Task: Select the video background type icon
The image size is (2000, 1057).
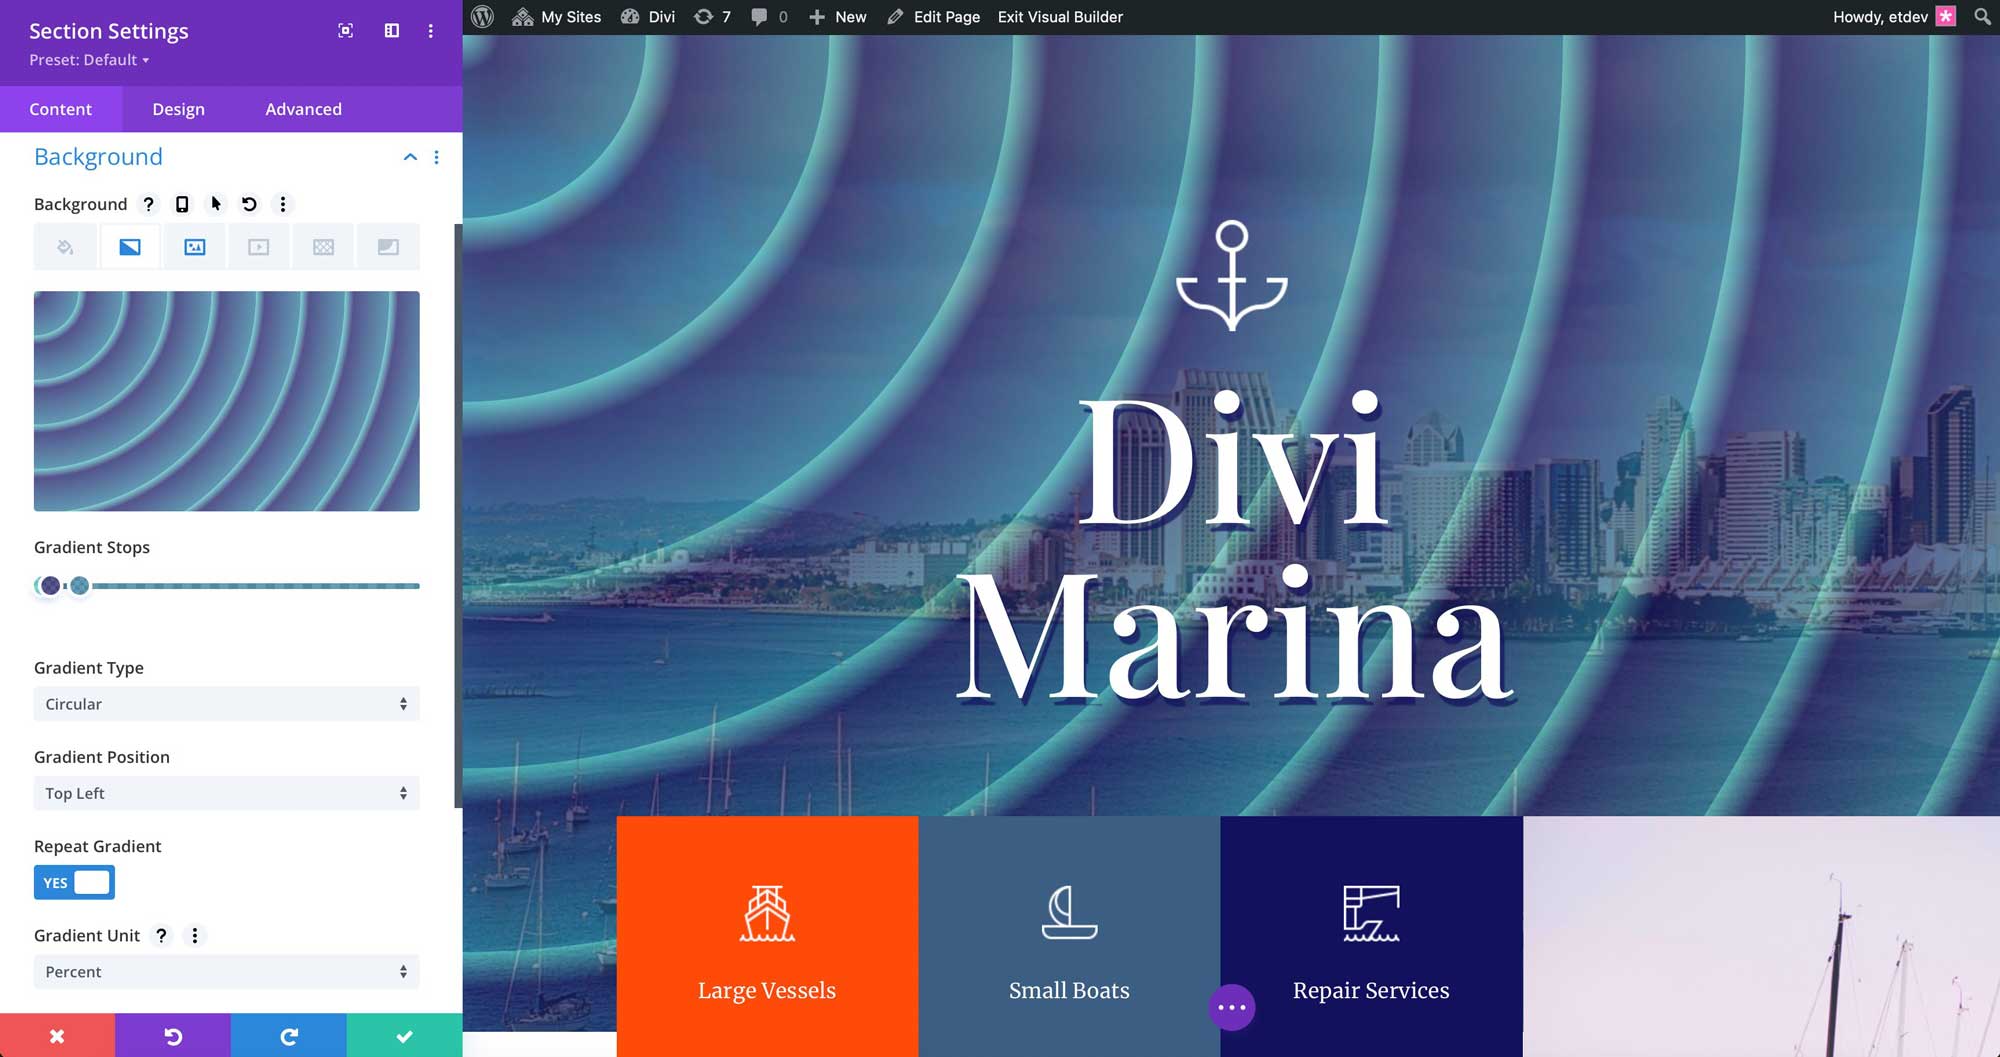Action: point(259,246)
